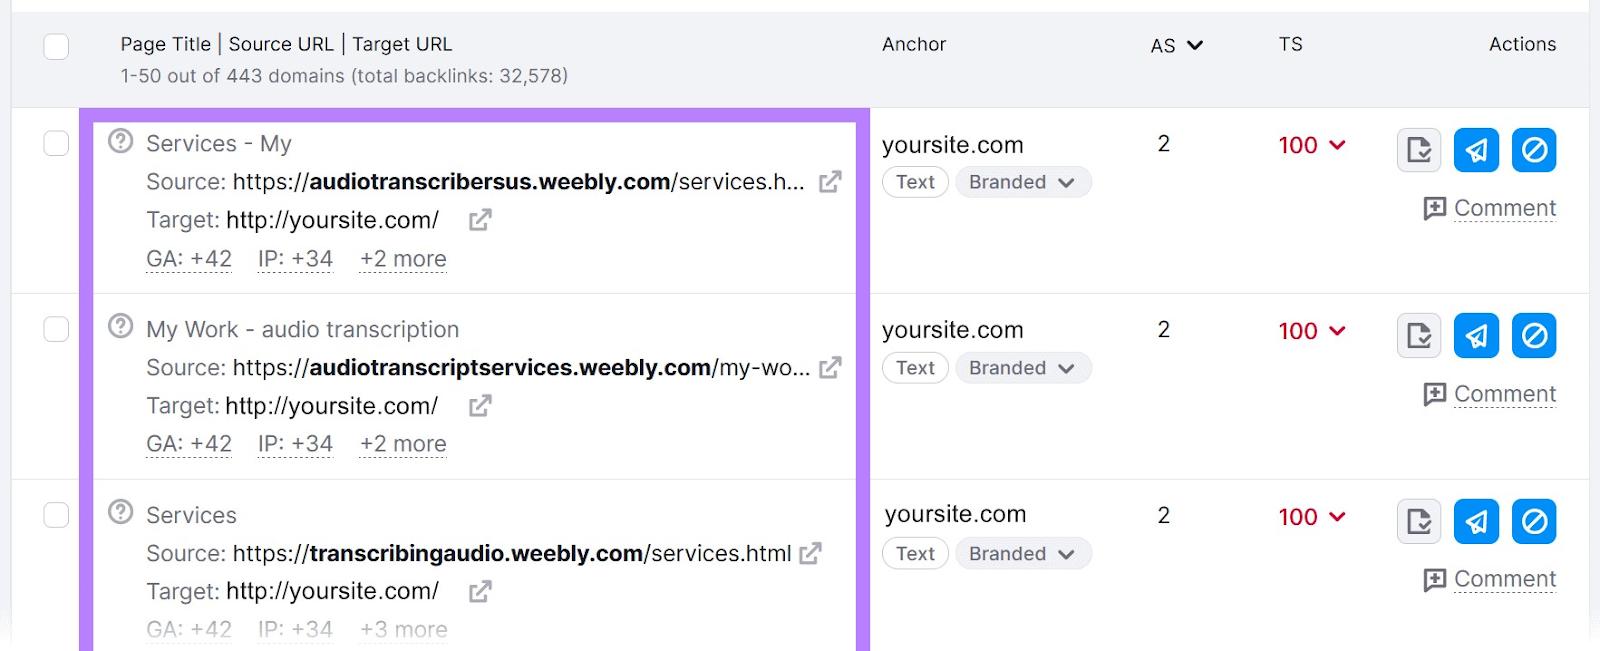
Task: Check the My Work - audio transcription row
Action: point(56,329)
